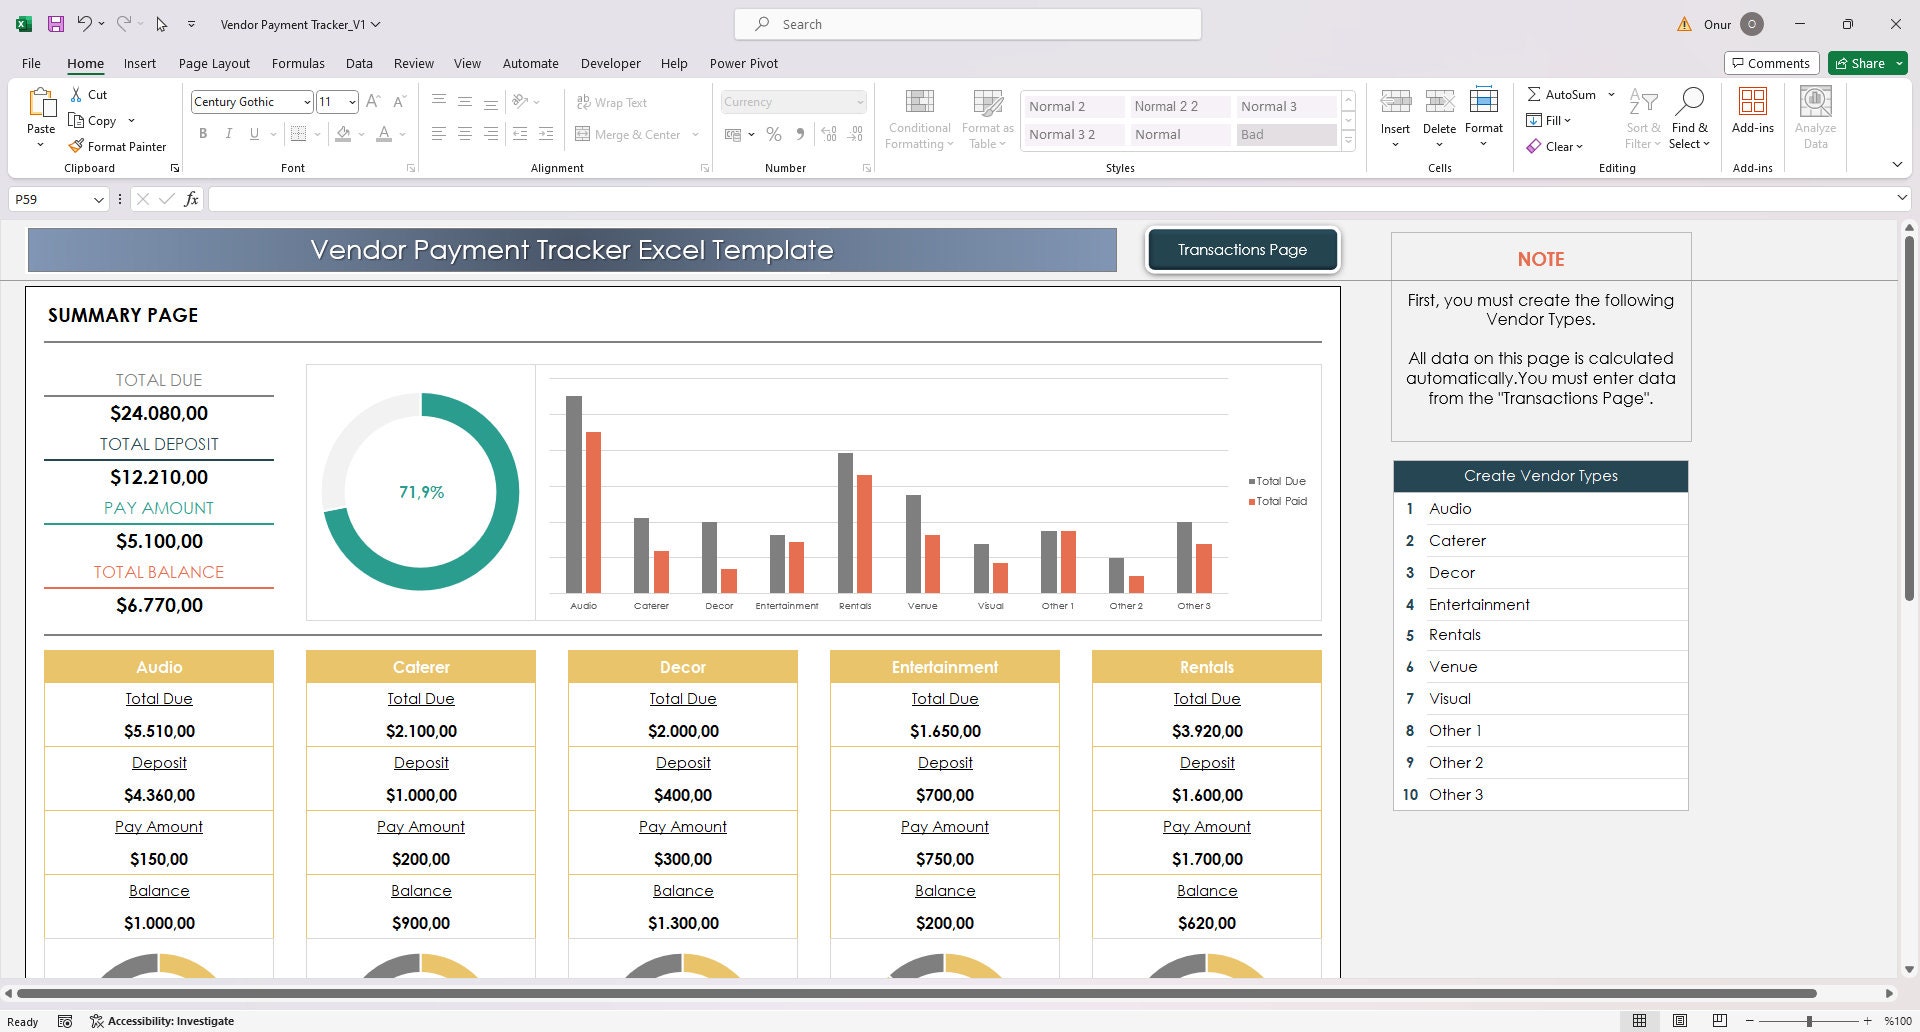Click the Borders icon in Font group

(298, 133)
